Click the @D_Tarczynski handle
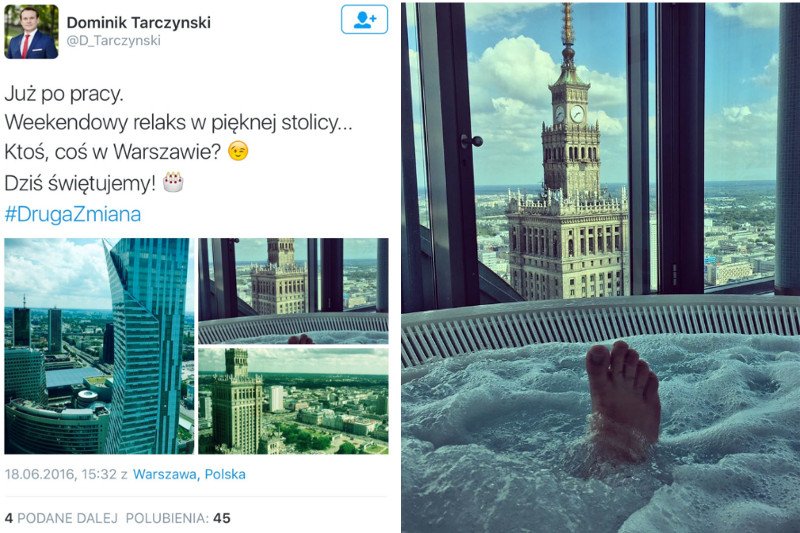 click(x=114, y=41)
